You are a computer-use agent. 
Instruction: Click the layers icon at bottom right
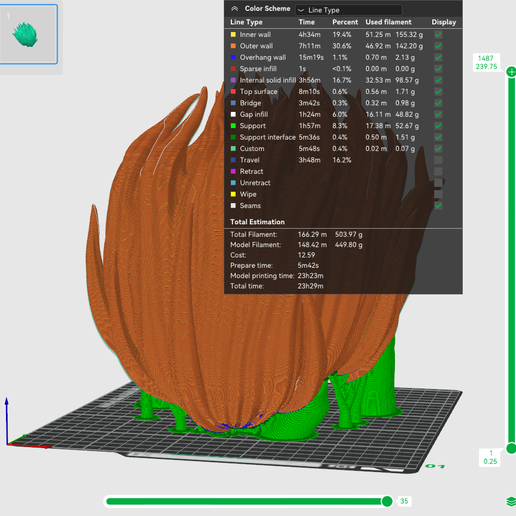[x=511, y=501]
